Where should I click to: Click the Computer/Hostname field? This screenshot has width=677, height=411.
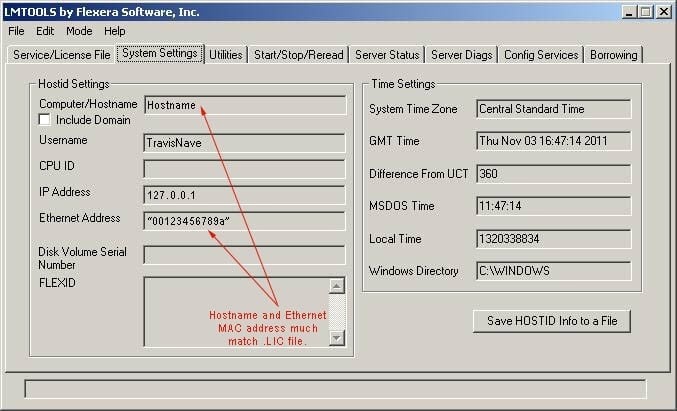245,105
